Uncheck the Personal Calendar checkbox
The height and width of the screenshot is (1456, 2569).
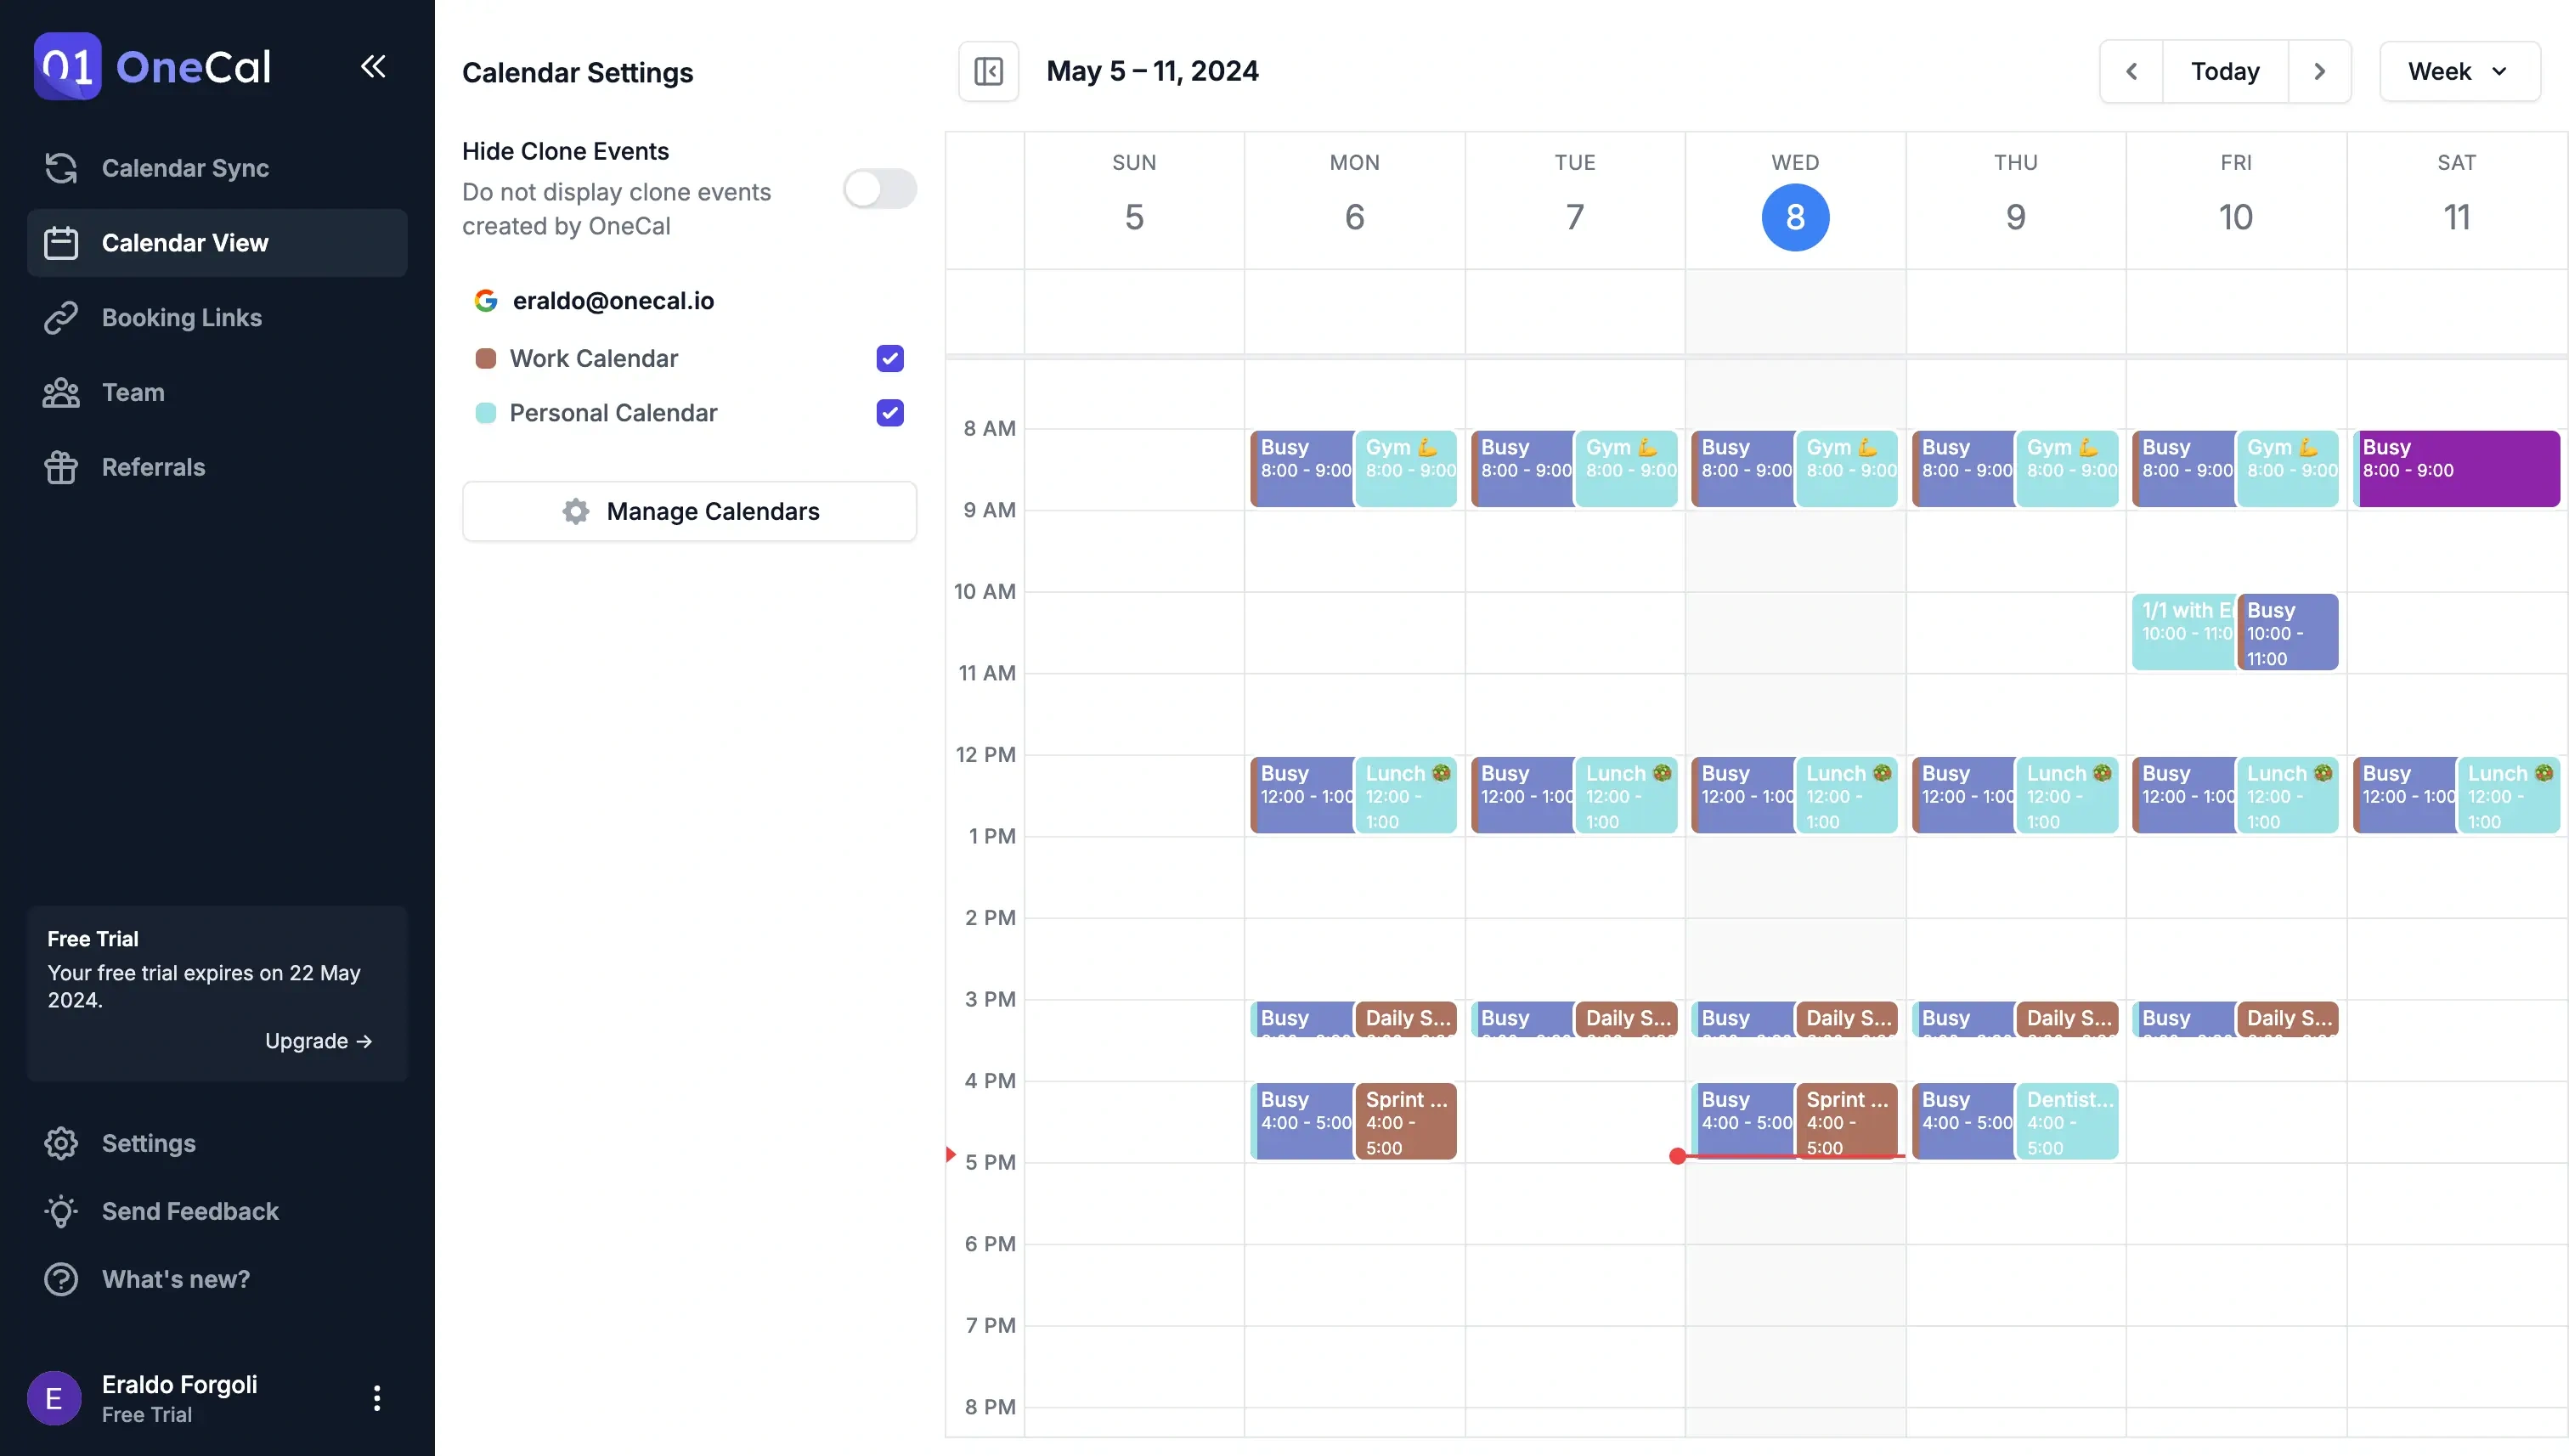(889, 413)
